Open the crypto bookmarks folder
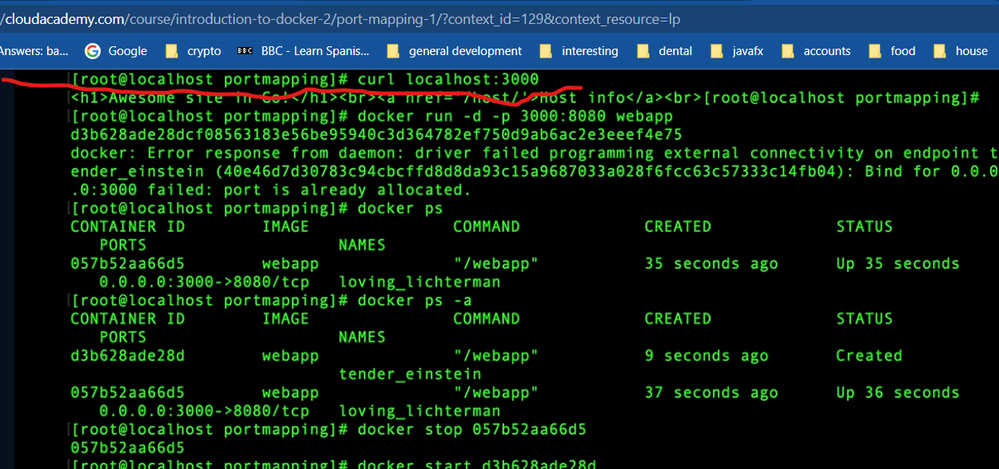The height and width of the screenshot is (469, 999). click(x=193, y=51)
